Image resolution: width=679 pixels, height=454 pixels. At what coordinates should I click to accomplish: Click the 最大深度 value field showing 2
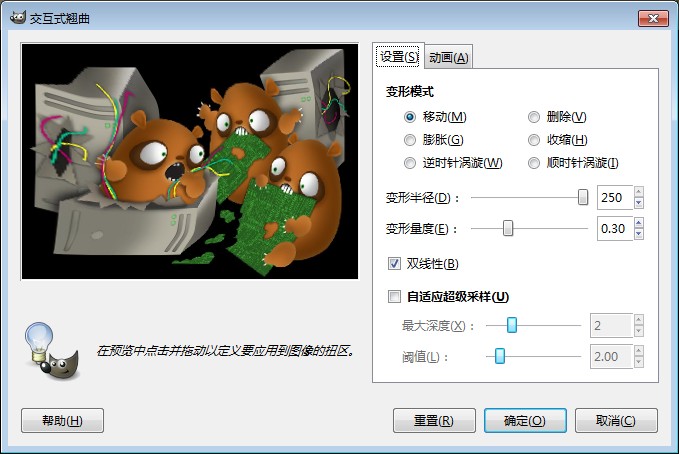pyautogui.click(x=611, y=325)
